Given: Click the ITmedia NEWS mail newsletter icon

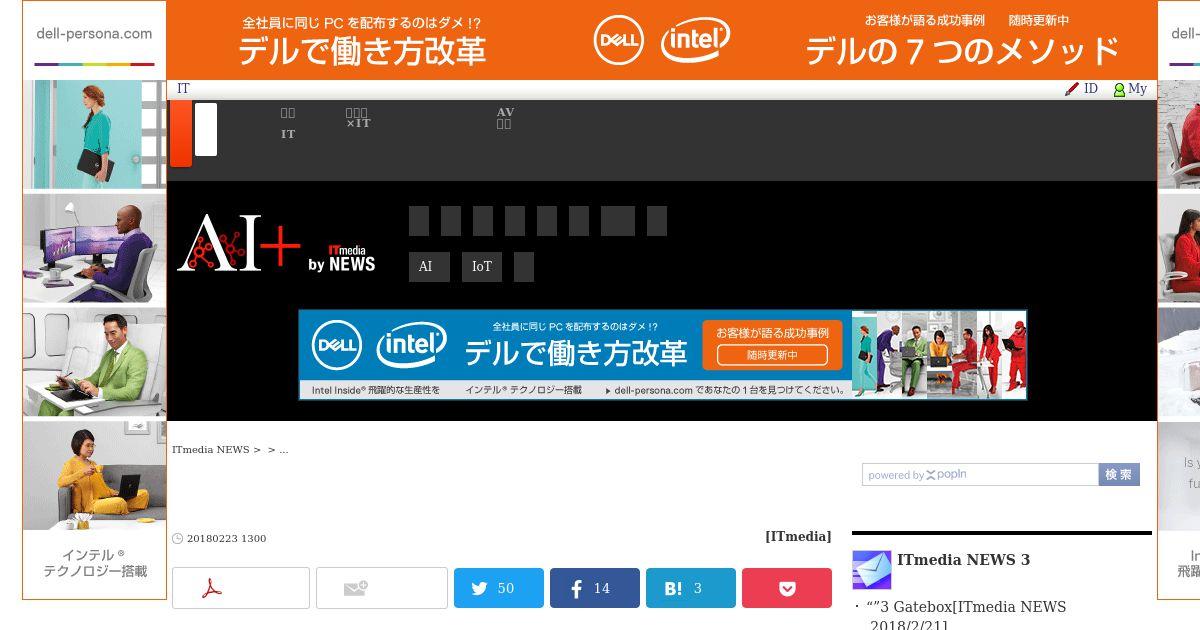Looking at the screenshot, I should (871, 570).
